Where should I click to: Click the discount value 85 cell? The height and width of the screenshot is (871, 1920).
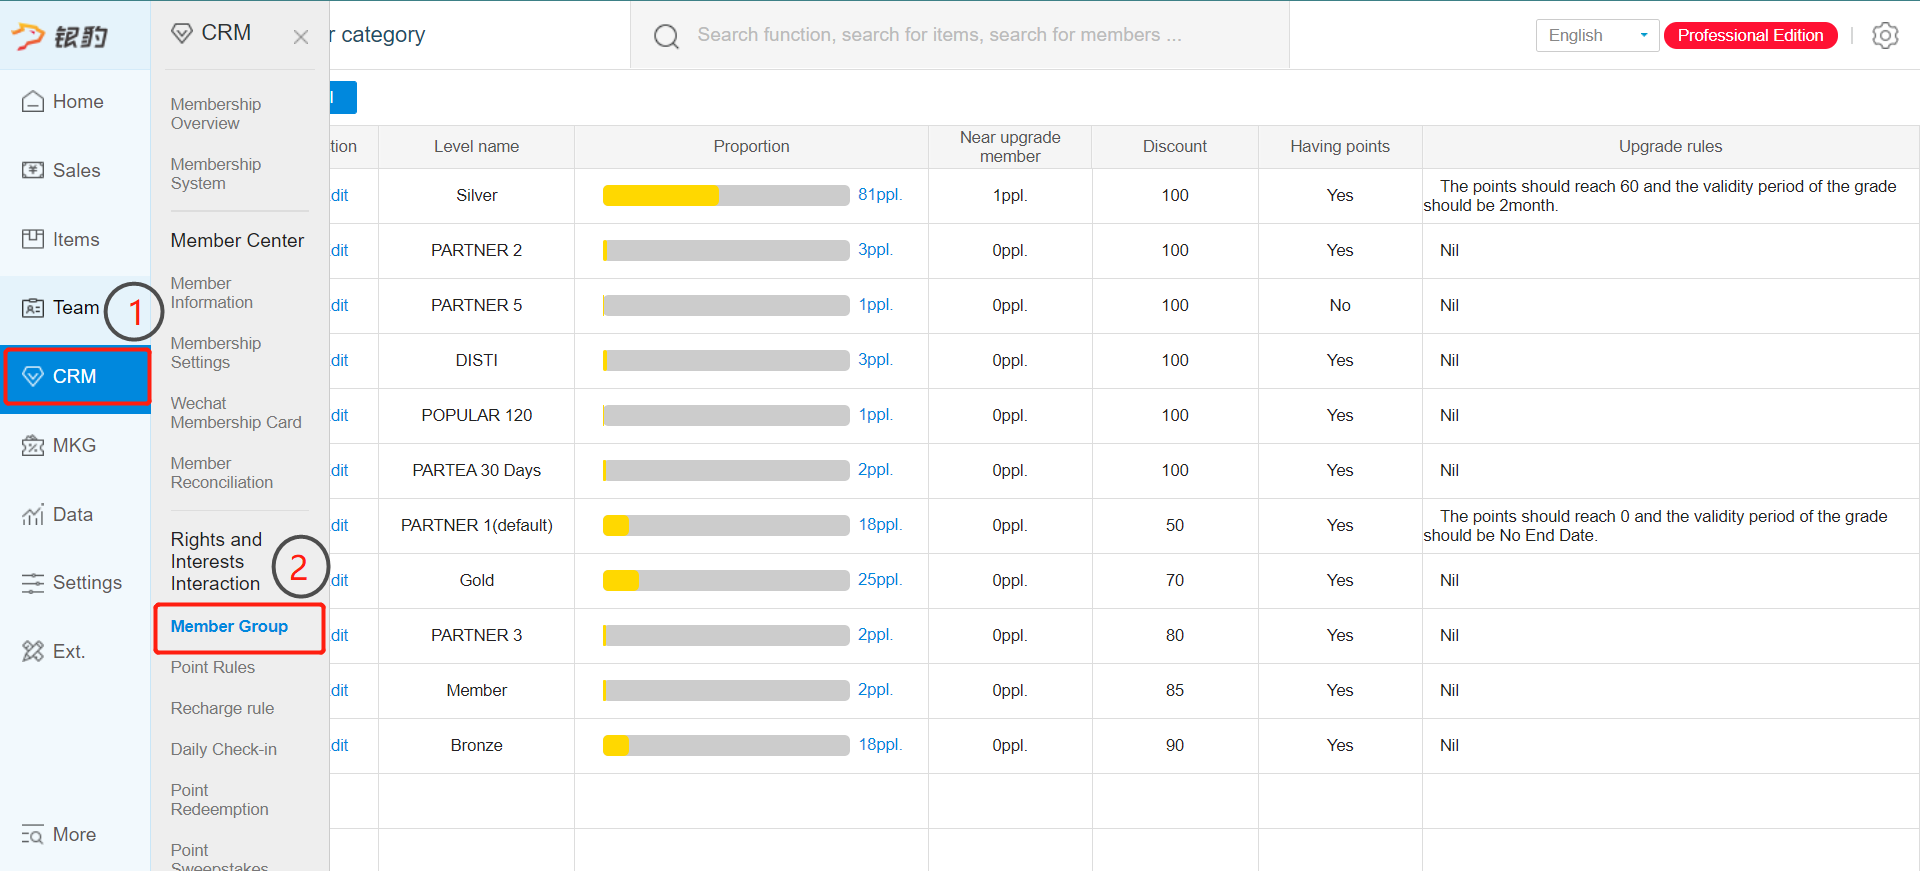(1175, 691)
